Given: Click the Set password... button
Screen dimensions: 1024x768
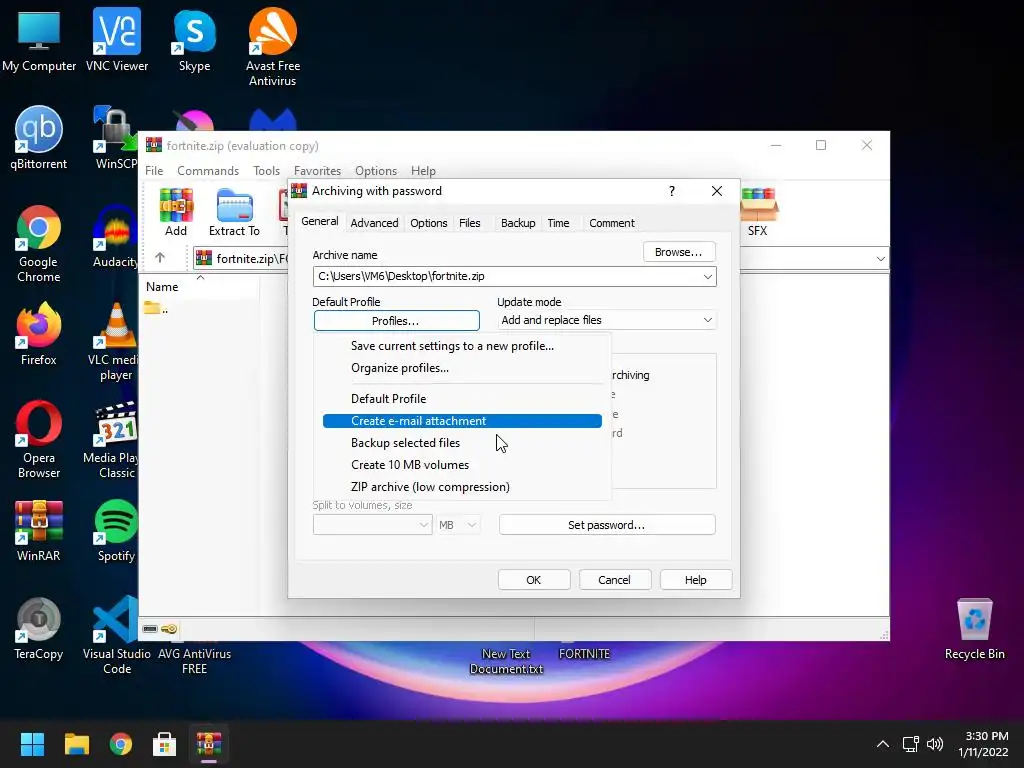Looking at the screenshot, I should coord(607,525).
